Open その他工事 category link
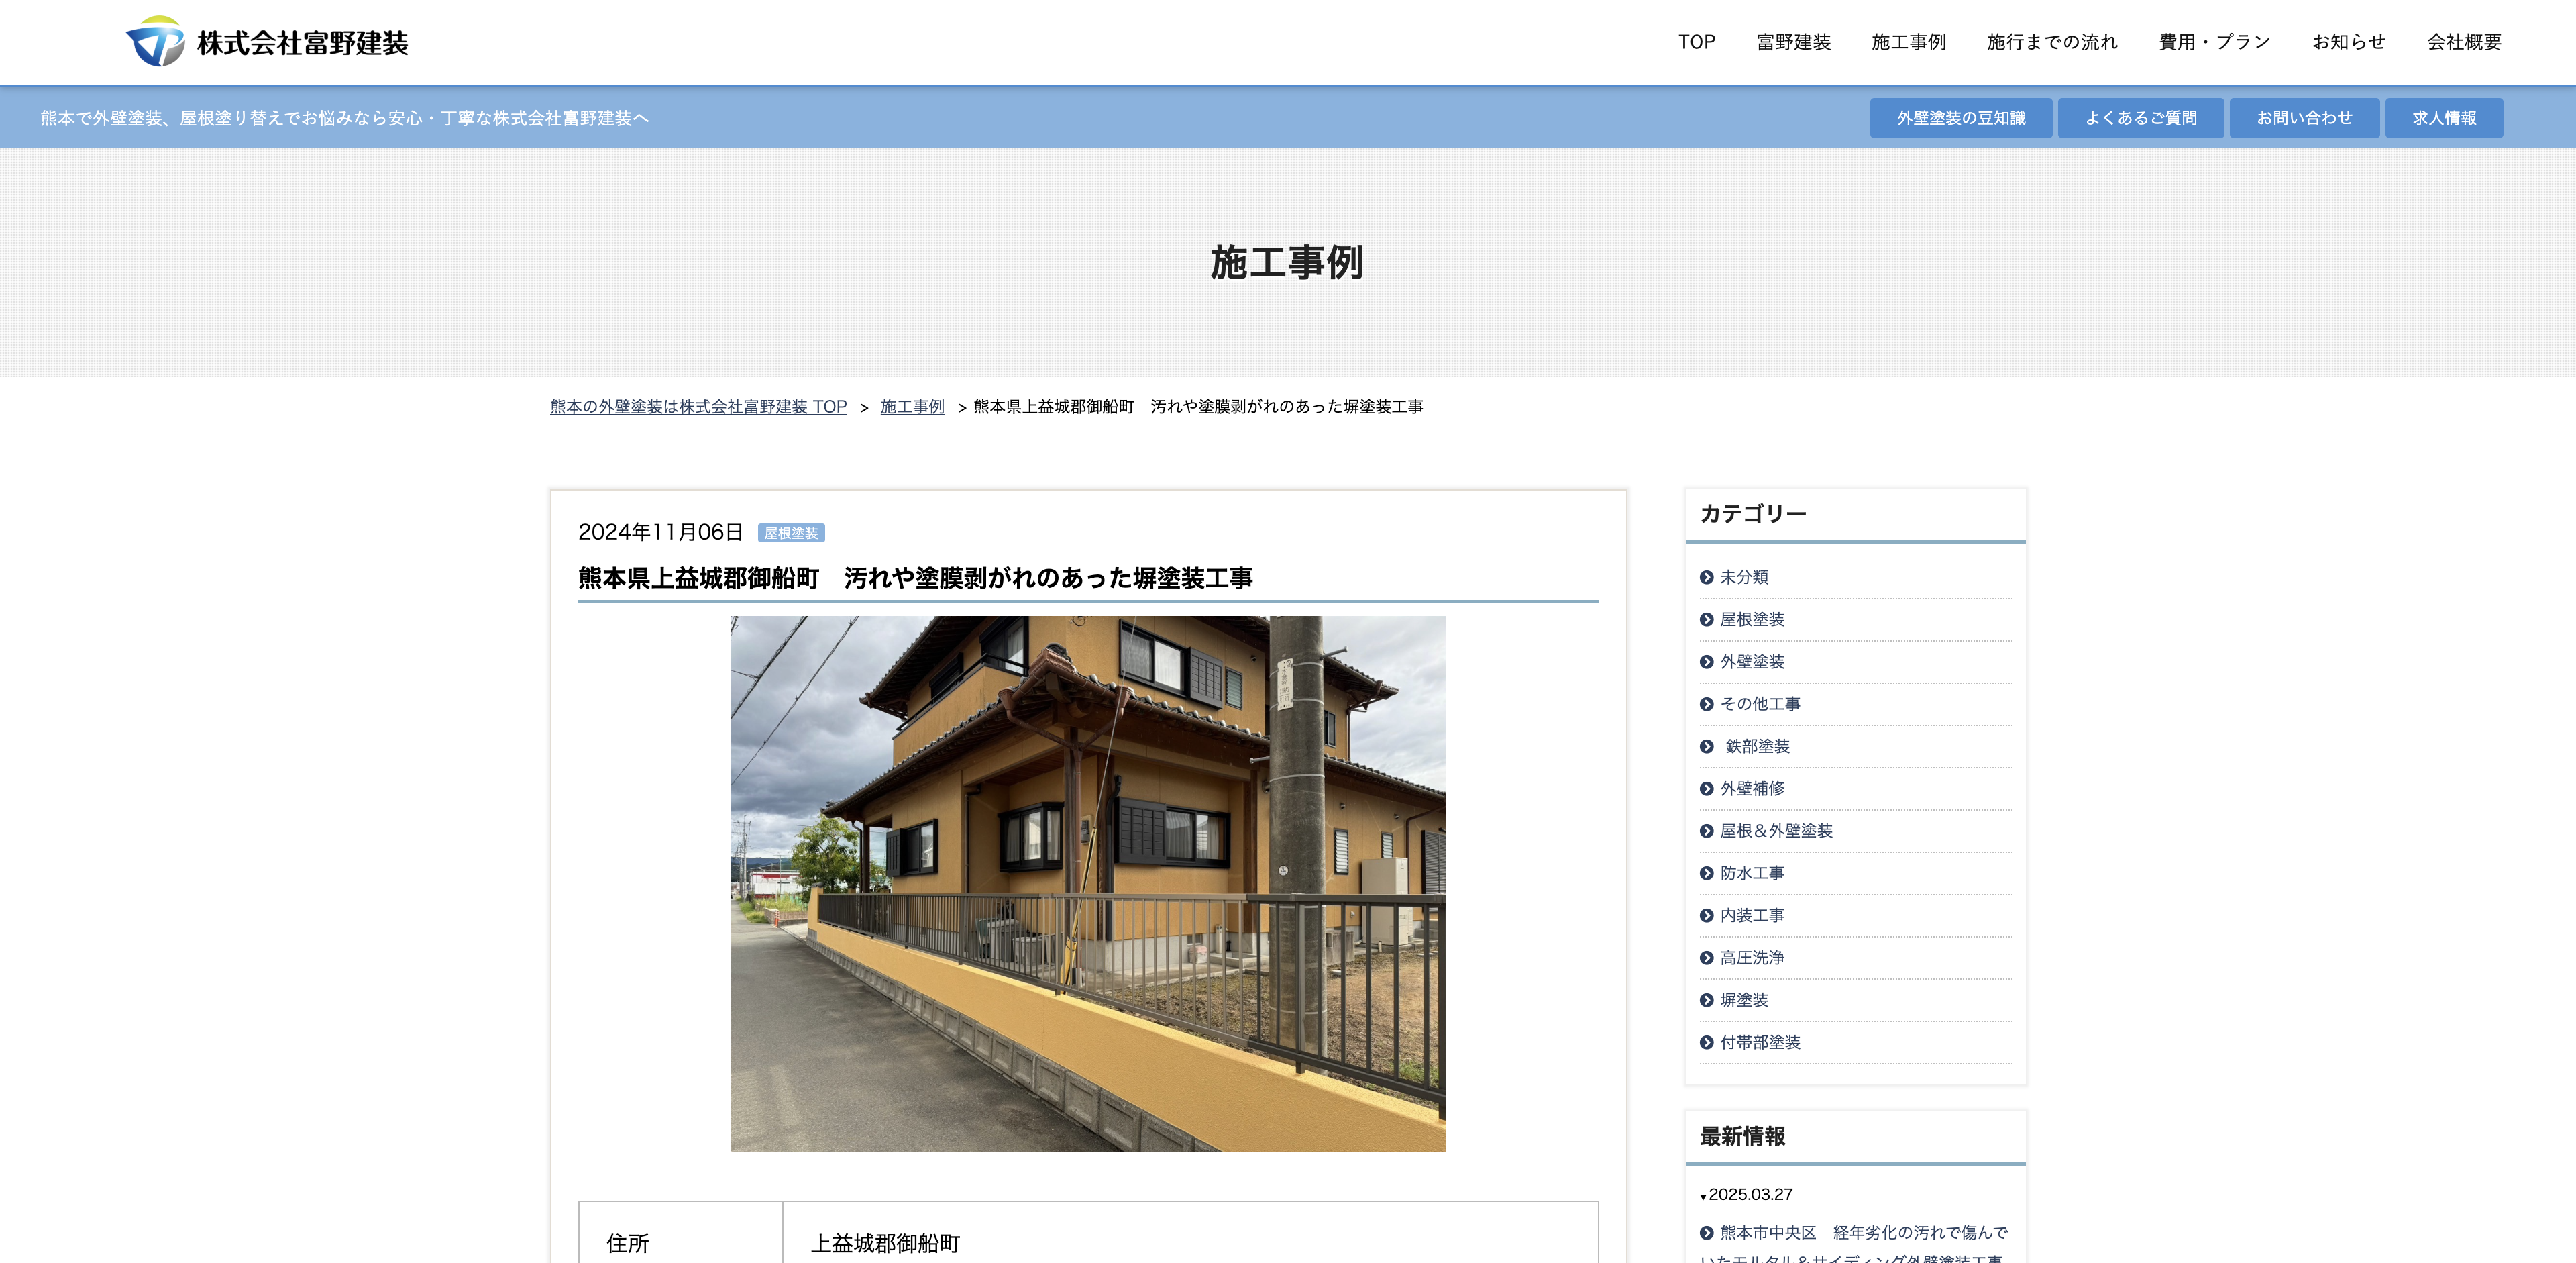 [1759, 704]
